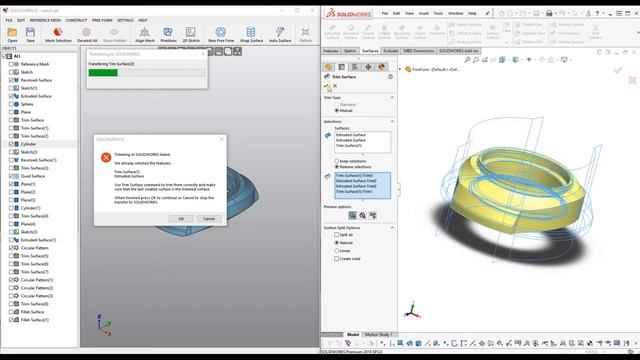This screenshot has height=360, width=640.
Task: Start the 2D Sketch tool
Action: [191, 34]
